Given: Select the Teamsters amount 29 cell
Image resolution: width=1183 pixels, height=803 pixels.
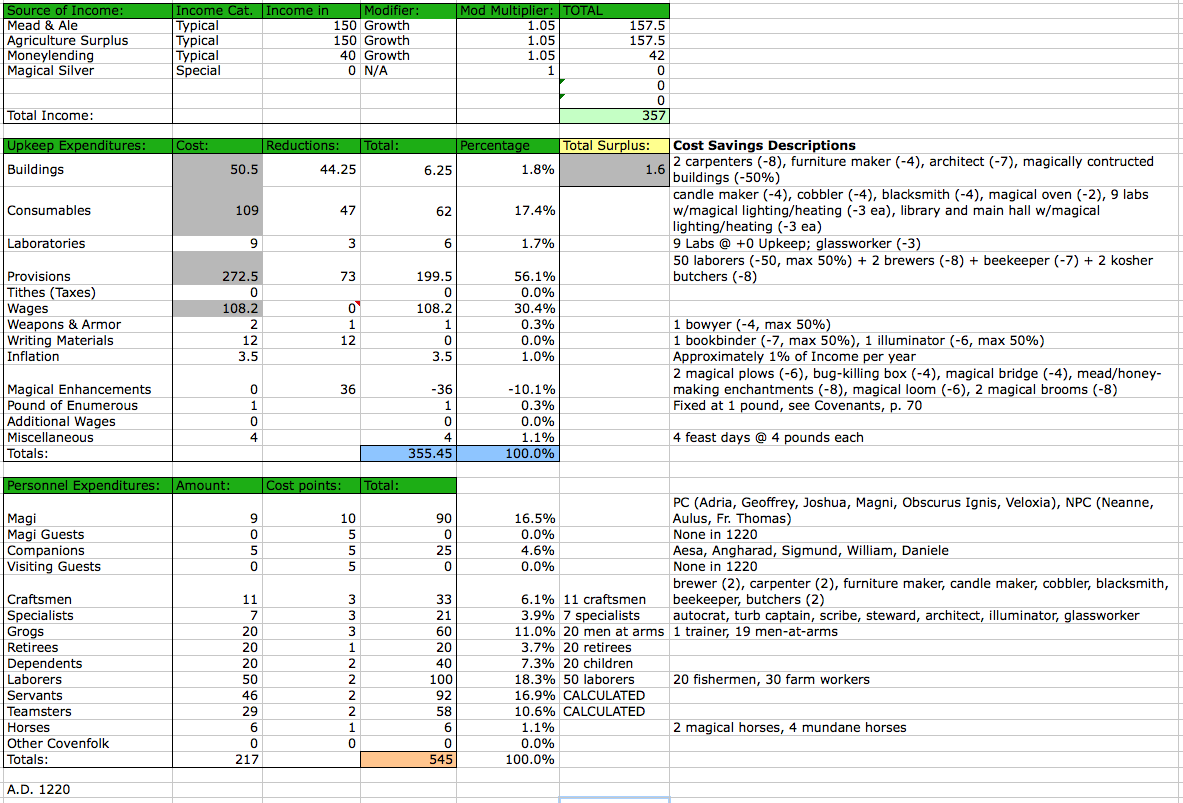Looking at the screenshot, I should coord(218,712).
